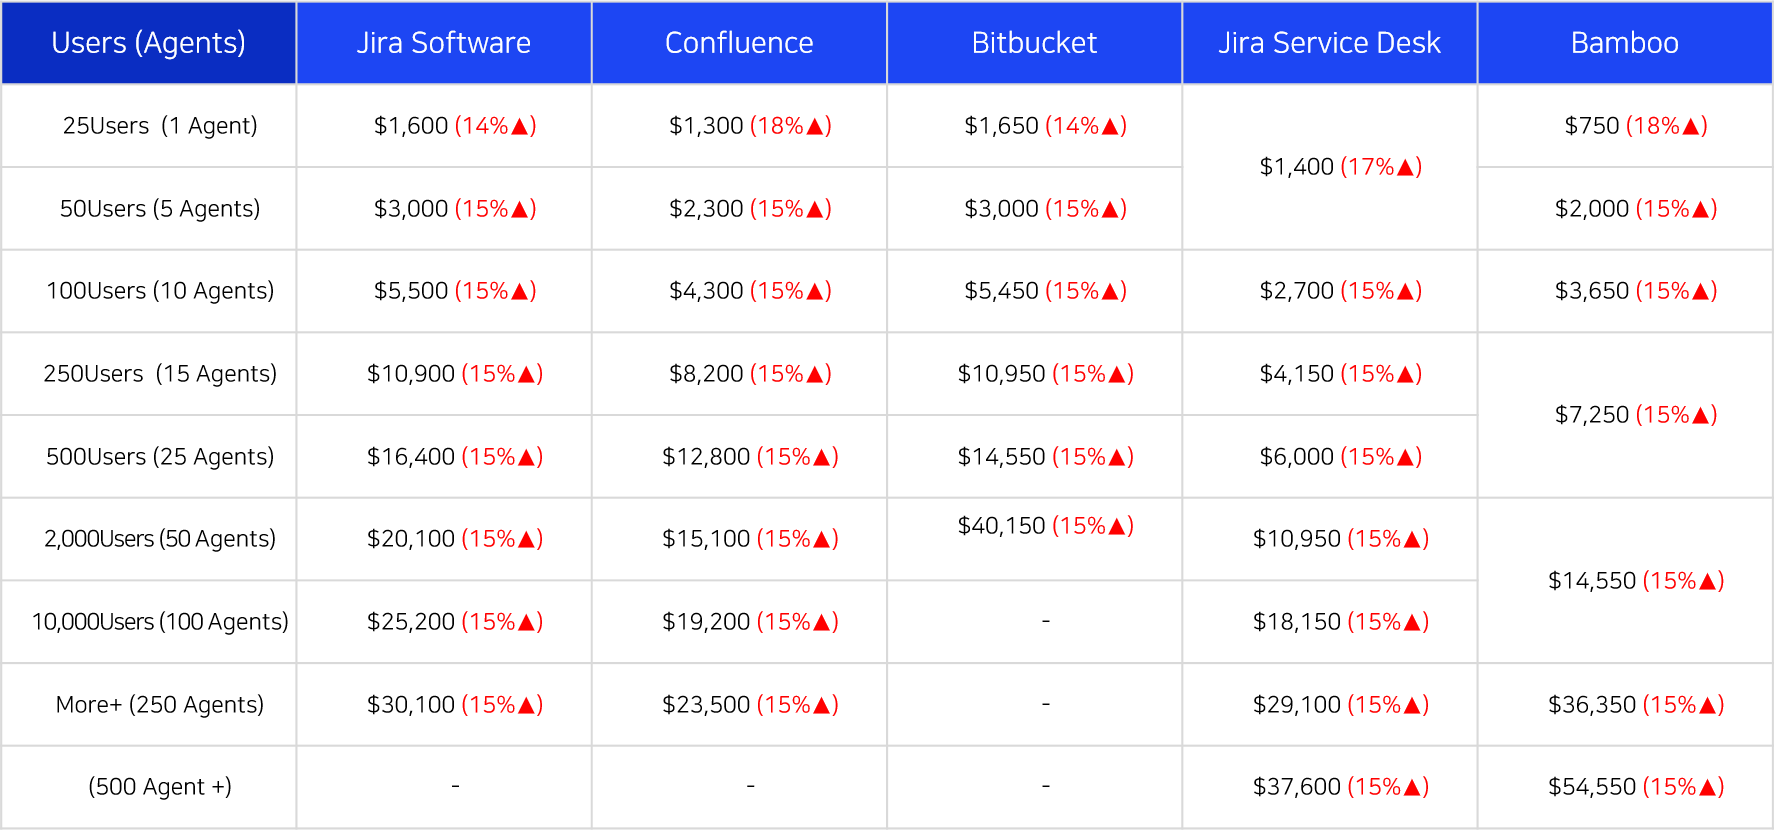1775x831 pixels.
Task: Click the $1,600 Jira Software price
Action: pyautogui.click(x=411, y=126)
